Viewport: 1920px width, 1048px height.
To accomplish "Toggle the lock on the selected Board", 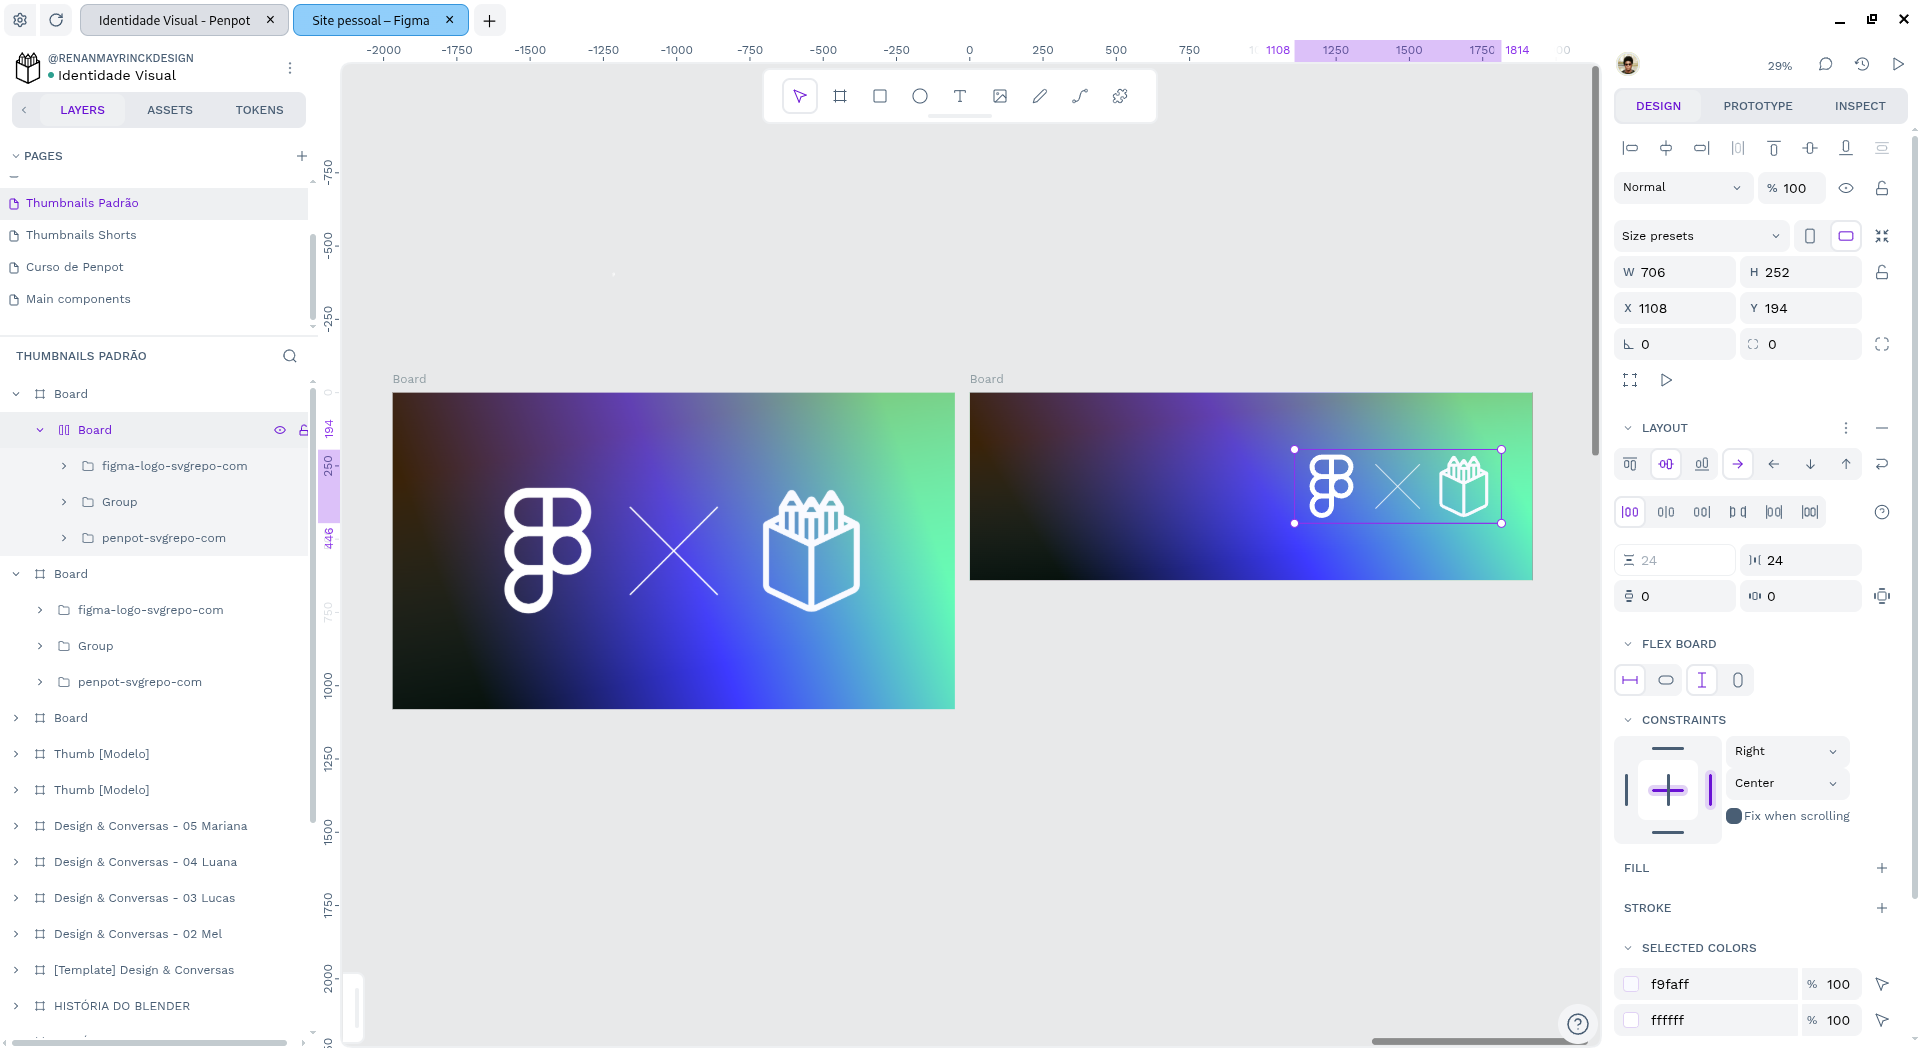I will (x=303, y=429).
